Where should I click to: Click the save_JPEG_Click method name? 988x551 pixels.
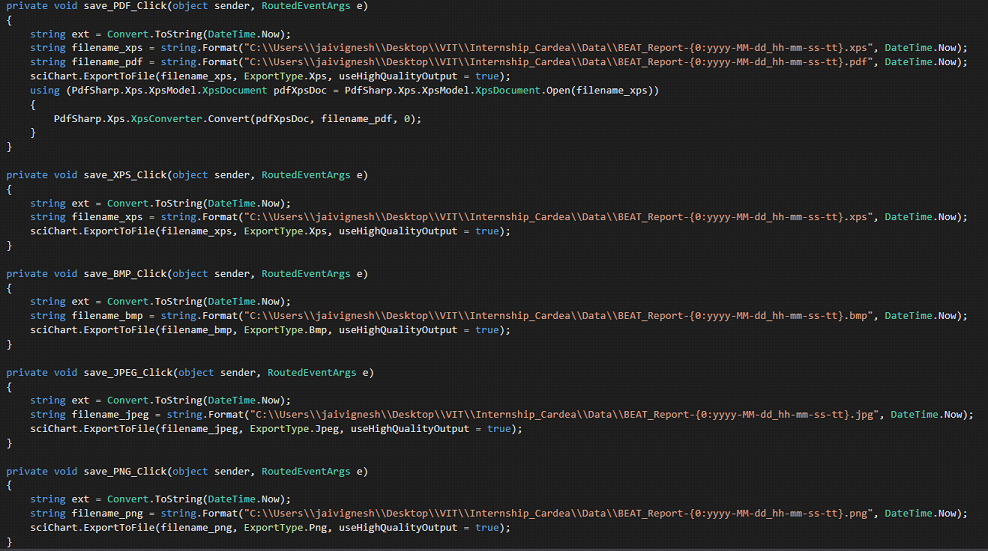(129, 373)
